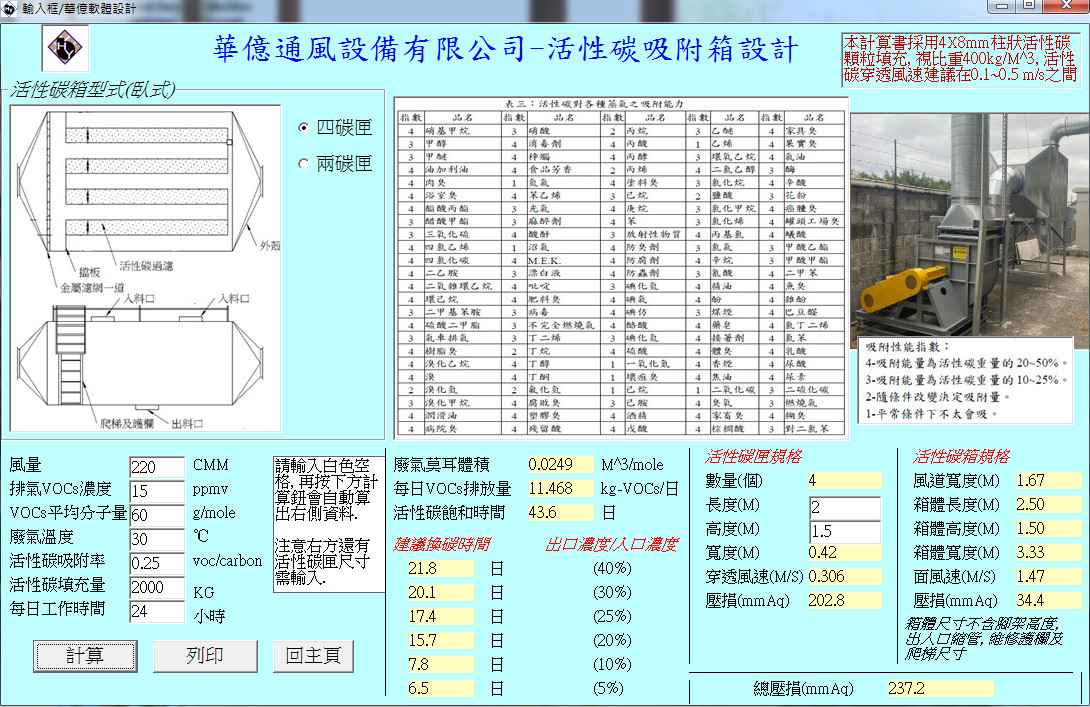
Task: Click the adsorption capacity table image
Action: 621,268
